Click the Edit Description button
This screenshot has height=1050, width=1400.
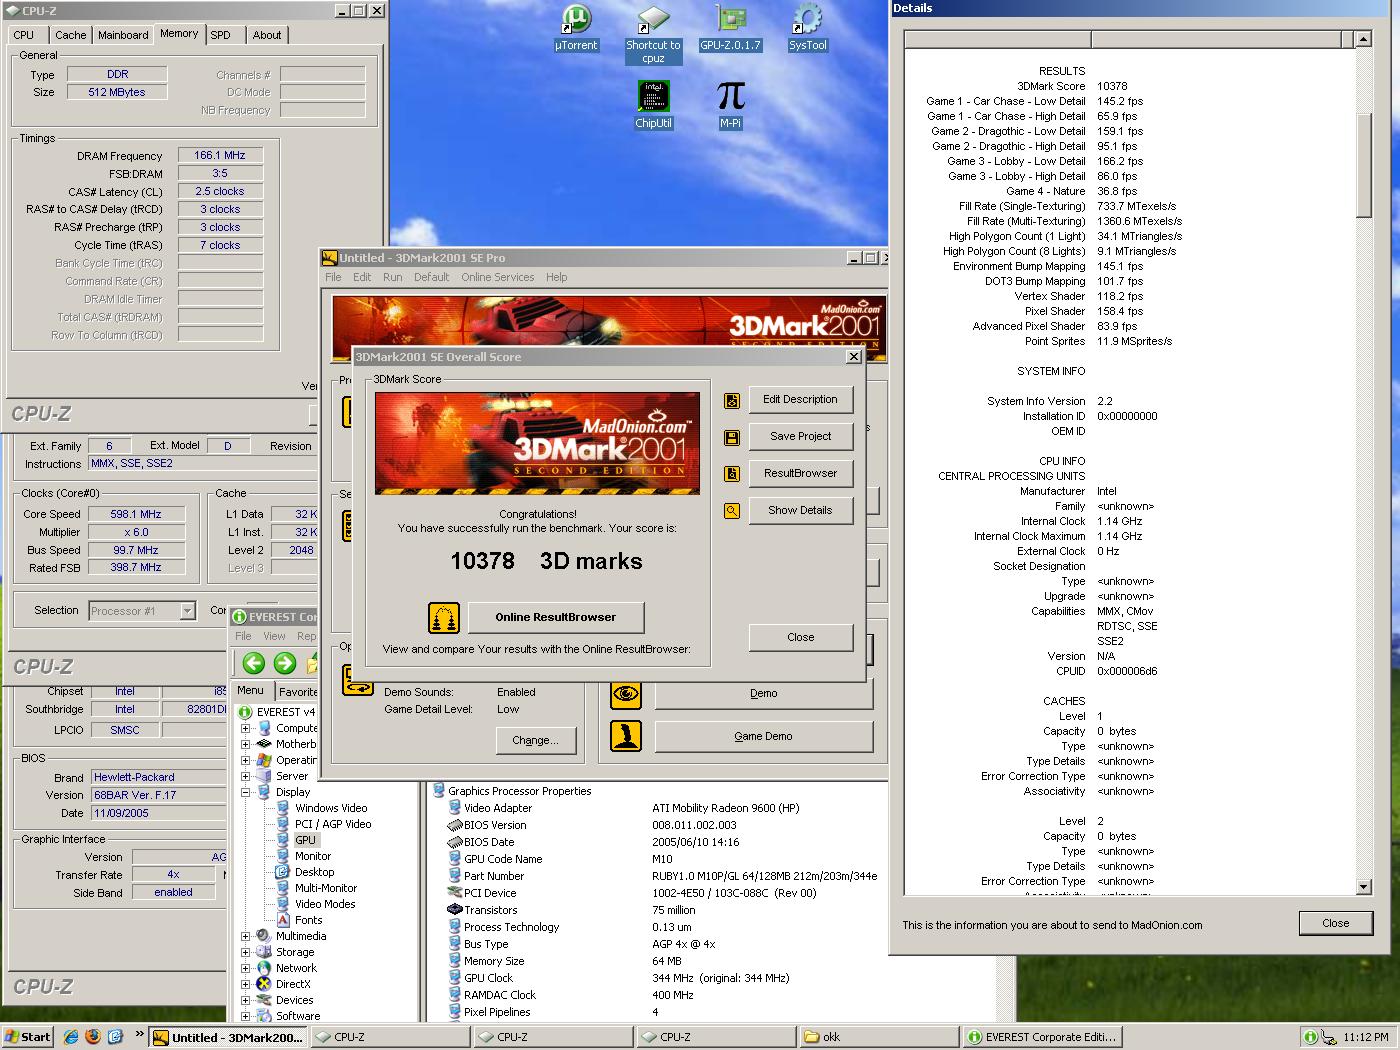tap(800, 399)
